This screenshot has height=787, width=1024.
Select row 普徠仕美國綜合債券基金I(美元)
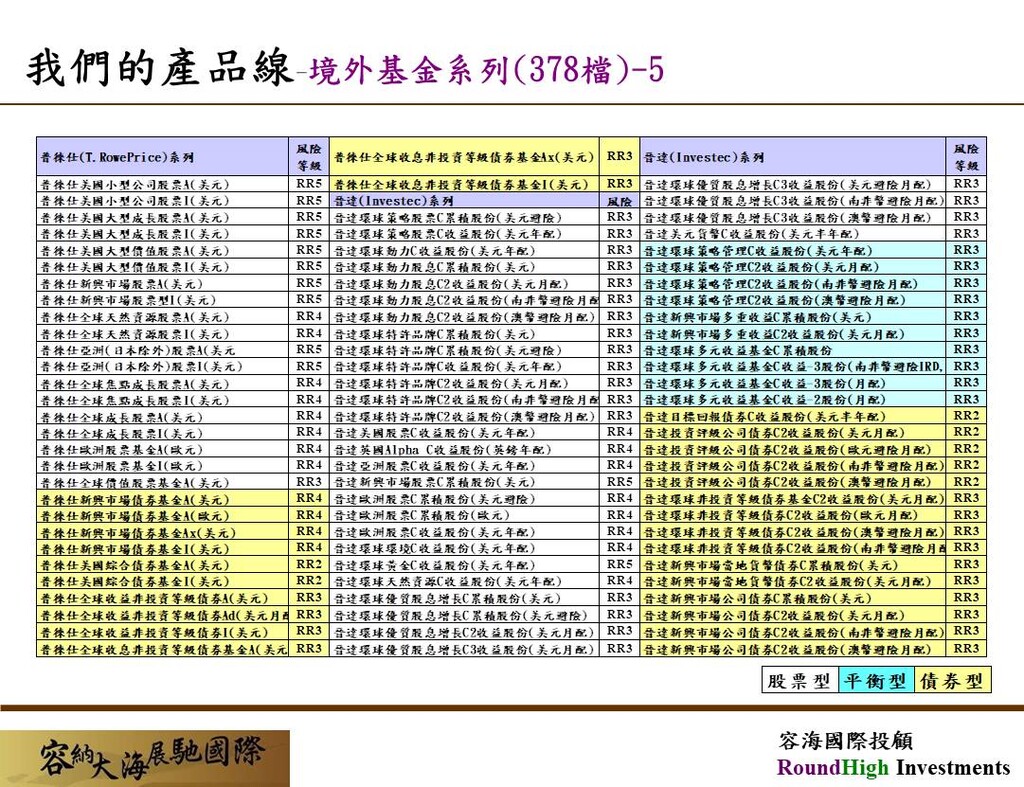click(135, 582)
